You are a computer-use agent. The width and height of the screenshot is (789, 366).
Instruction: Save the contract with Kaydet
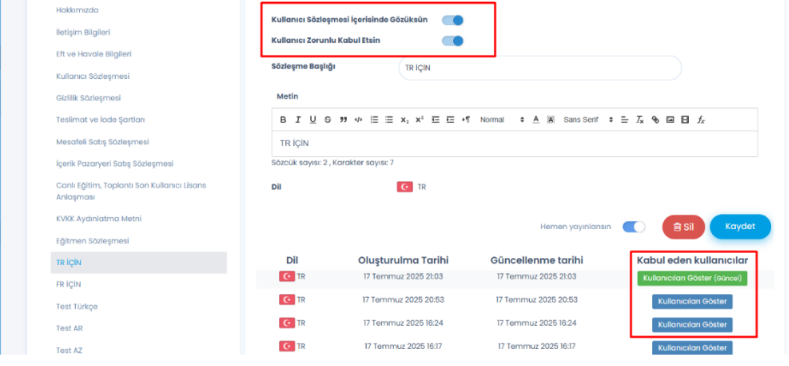[740, 227]
